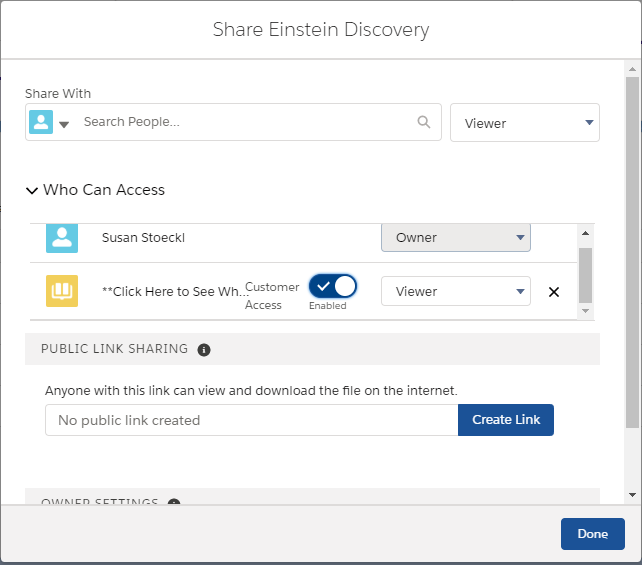Viewport: 642px width, 565px height.
Task: Click Susan Stoeckl's user avatar icon
Action: point(62,238)
